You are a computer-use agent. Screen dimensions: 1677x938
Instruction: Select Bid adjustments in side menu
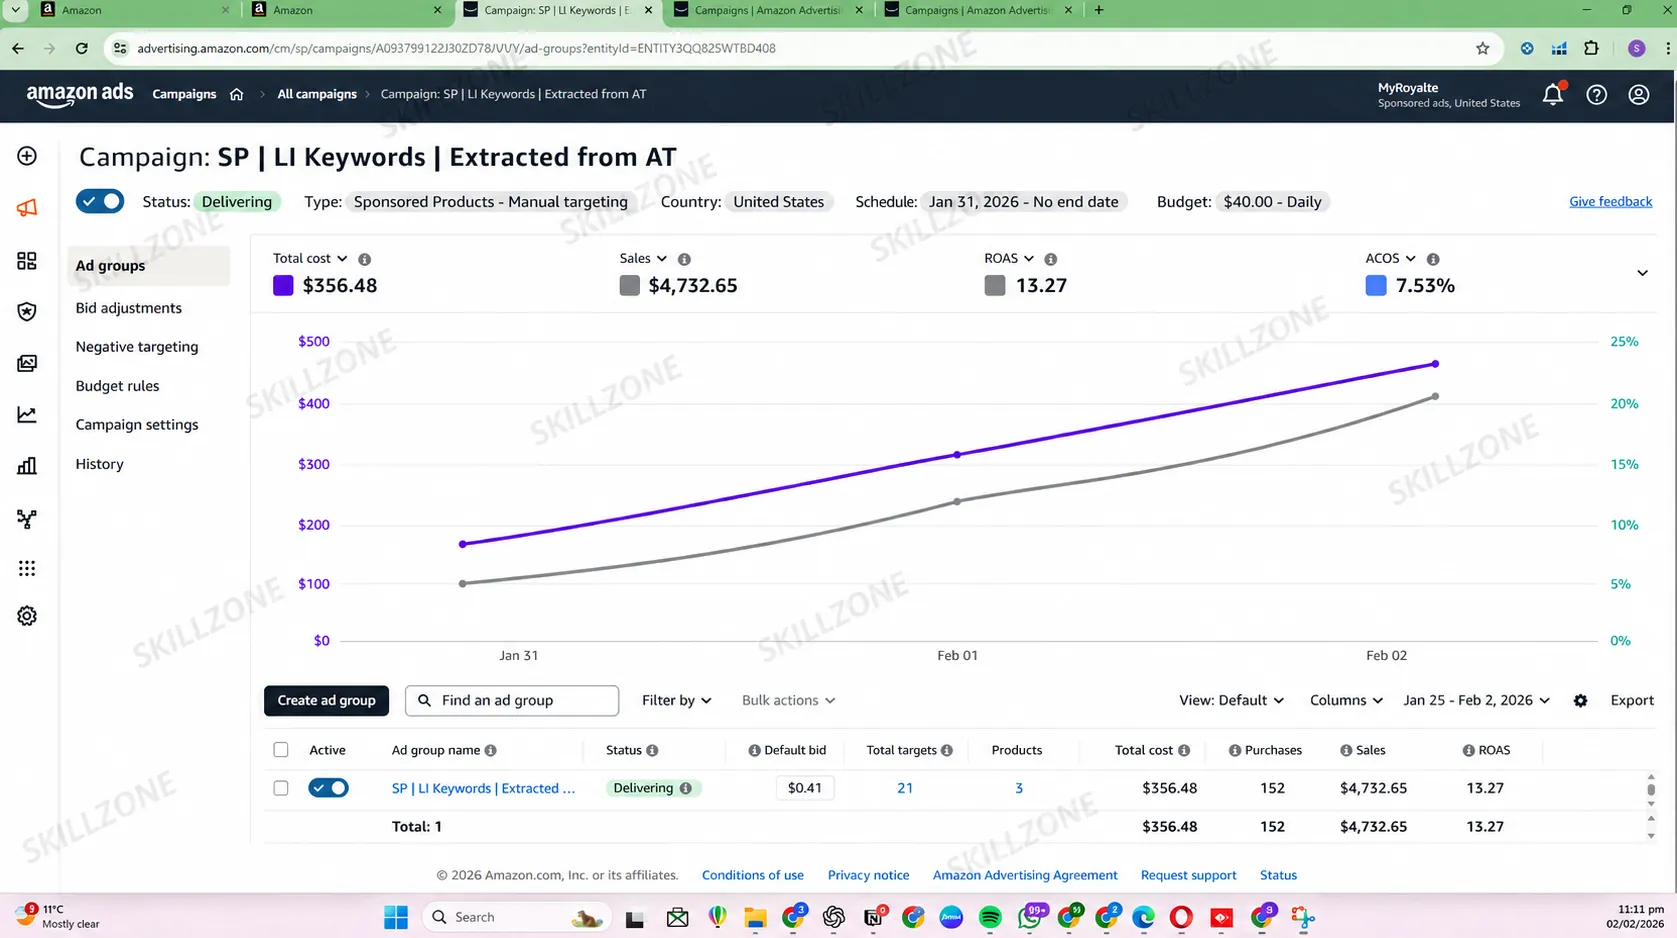(x=129, y=308)
